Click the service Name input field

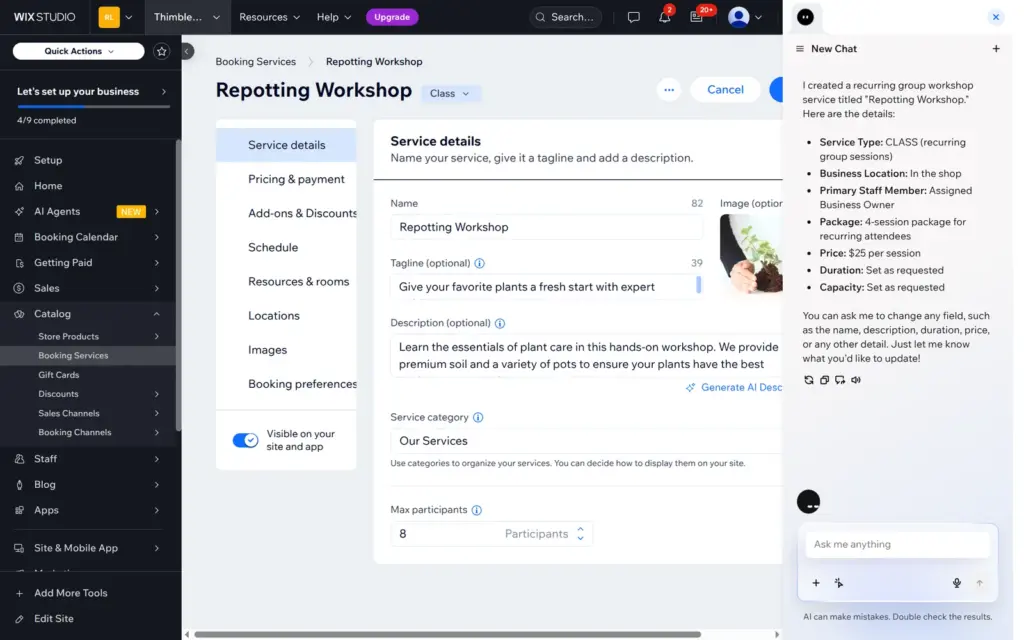[546, 227]
